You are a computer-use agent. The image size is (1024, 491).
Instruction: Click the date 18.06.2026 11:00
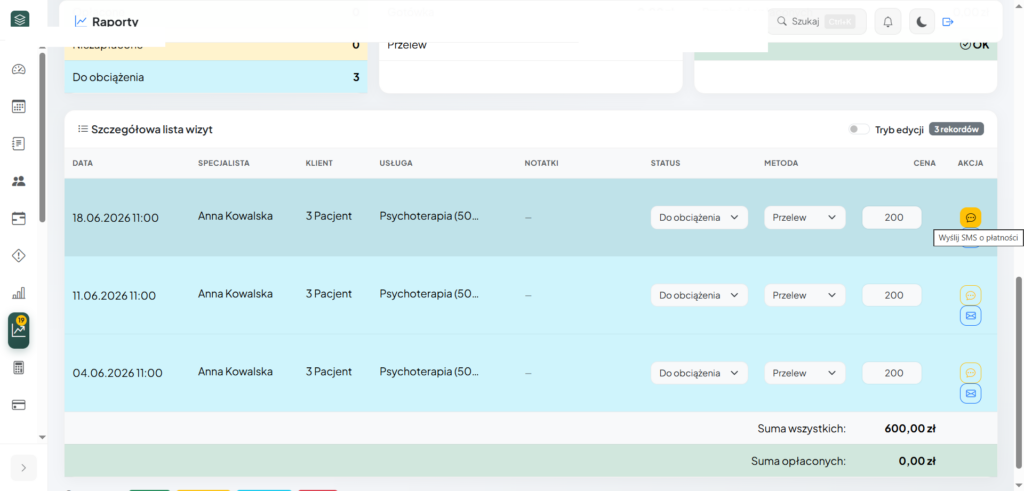click(x=116, y=218)
